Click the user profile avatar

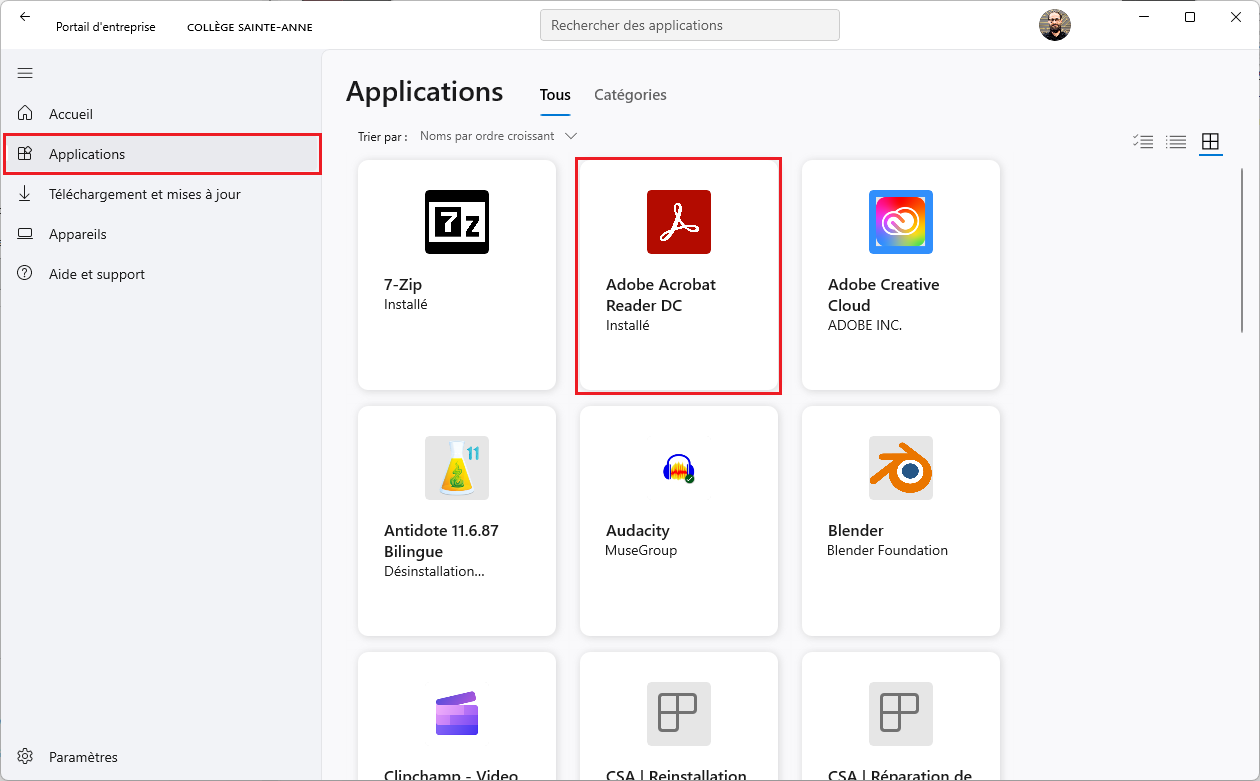pos(1055,26)
